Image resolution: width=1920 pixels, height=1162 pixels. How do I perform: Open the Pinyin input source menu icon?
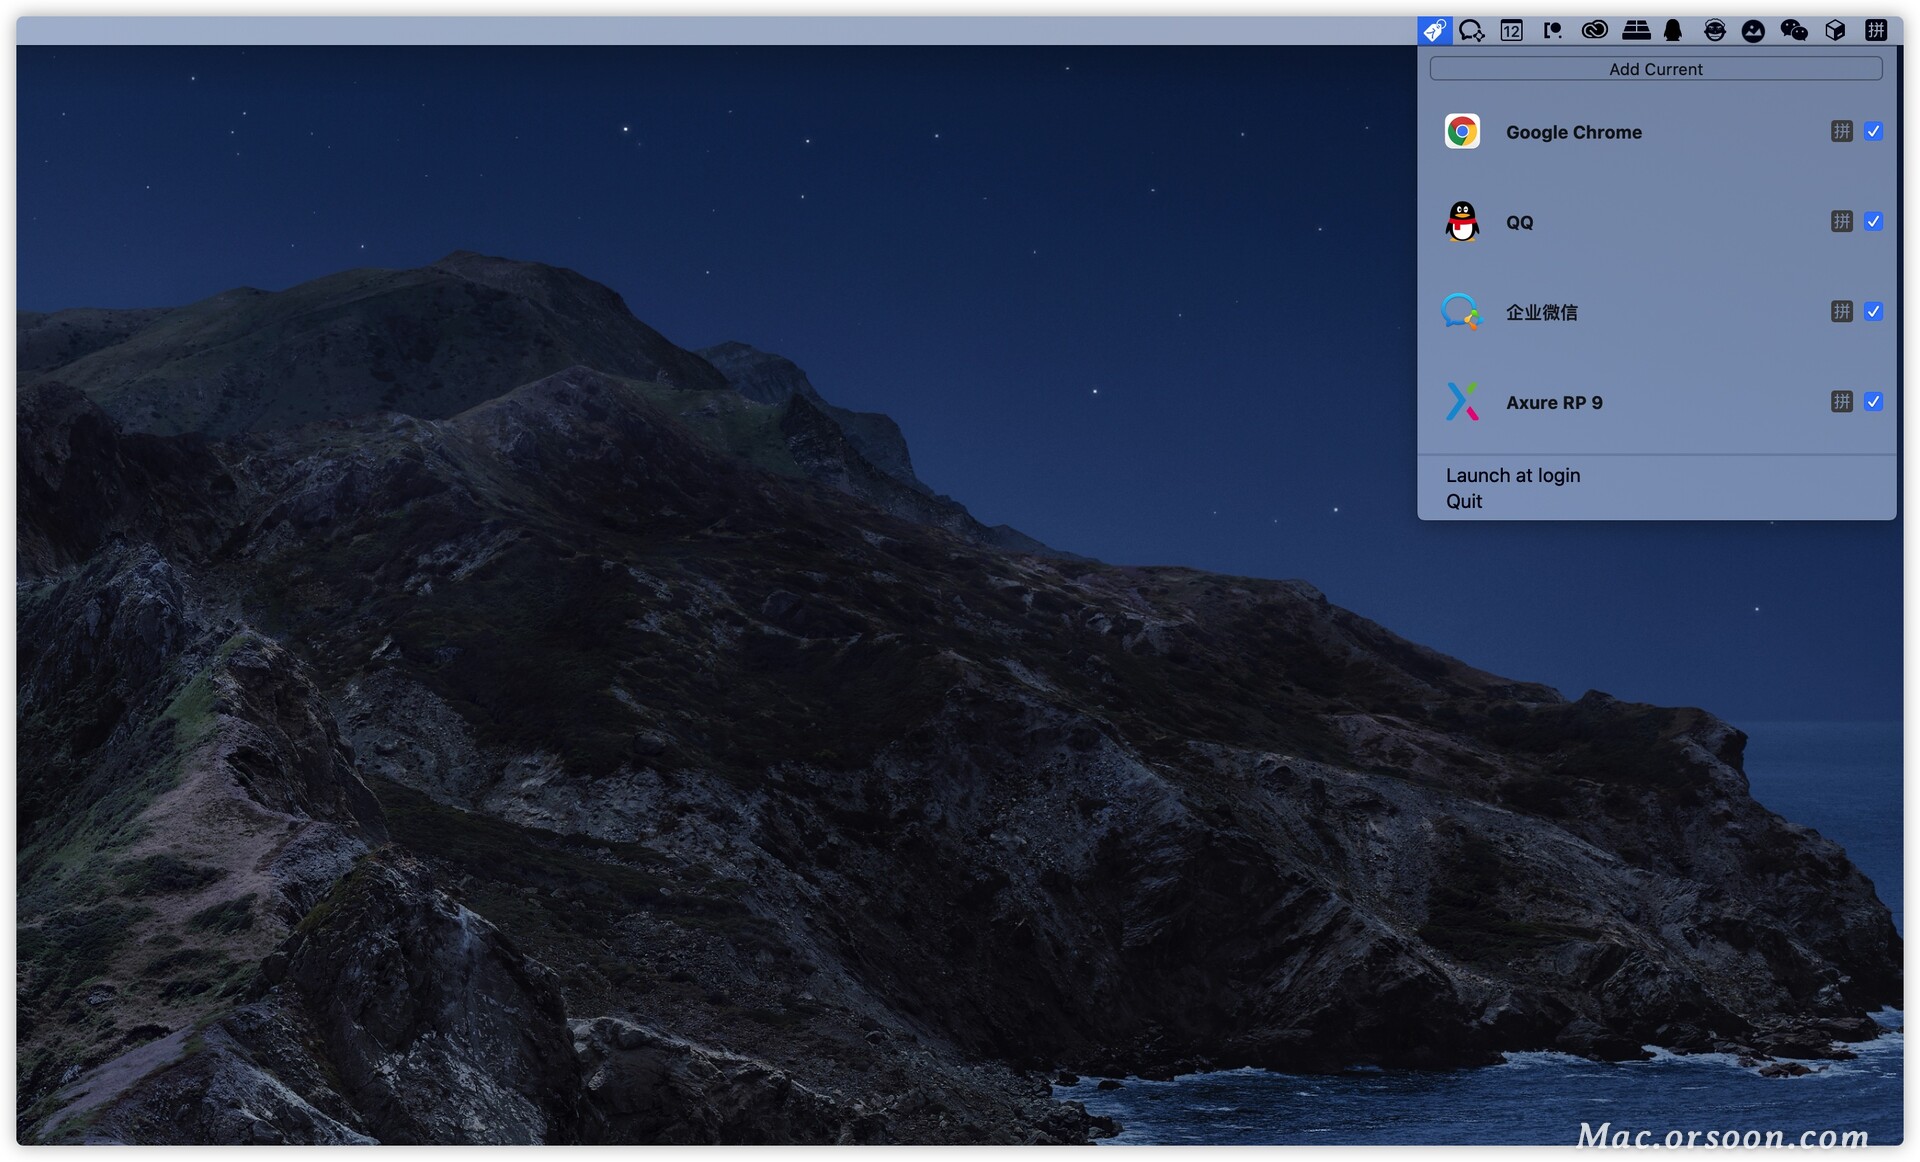pos(1876,30)
